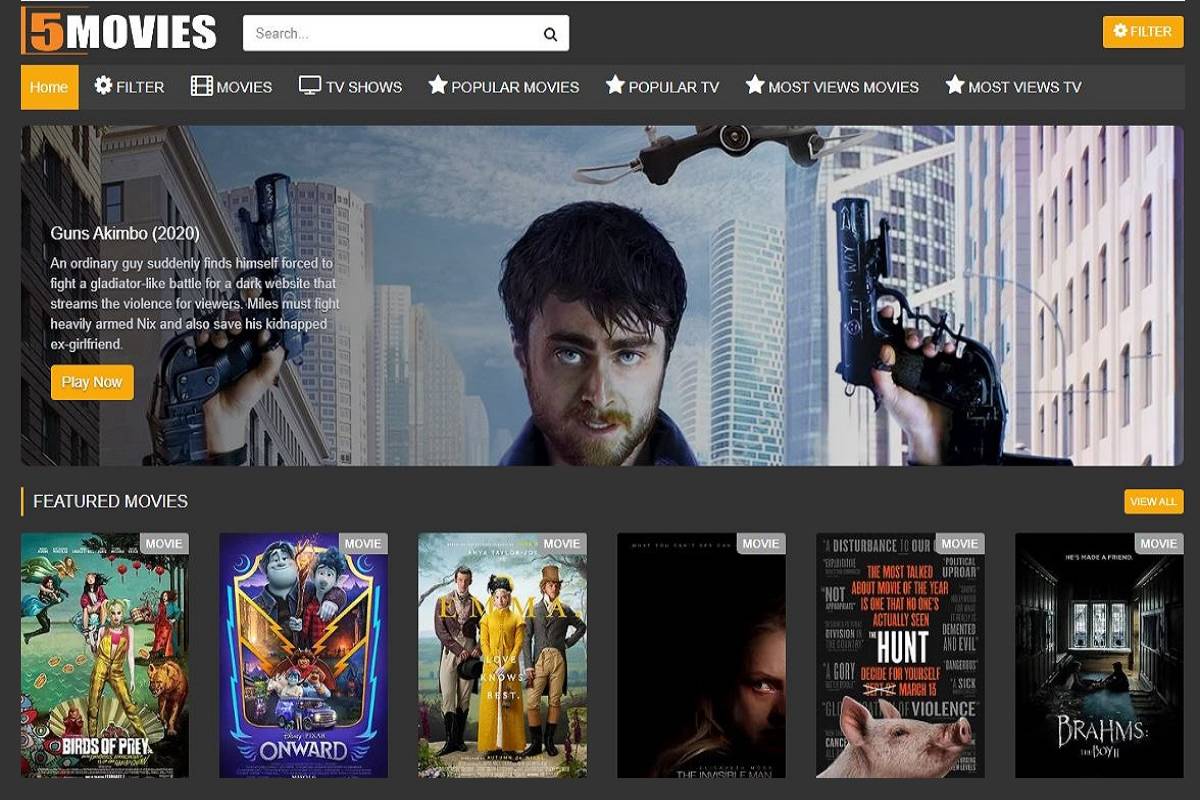The image size is (1200, 800).
Task: Click the Guns Akimbo (2020) title
Action: [125, 234]
